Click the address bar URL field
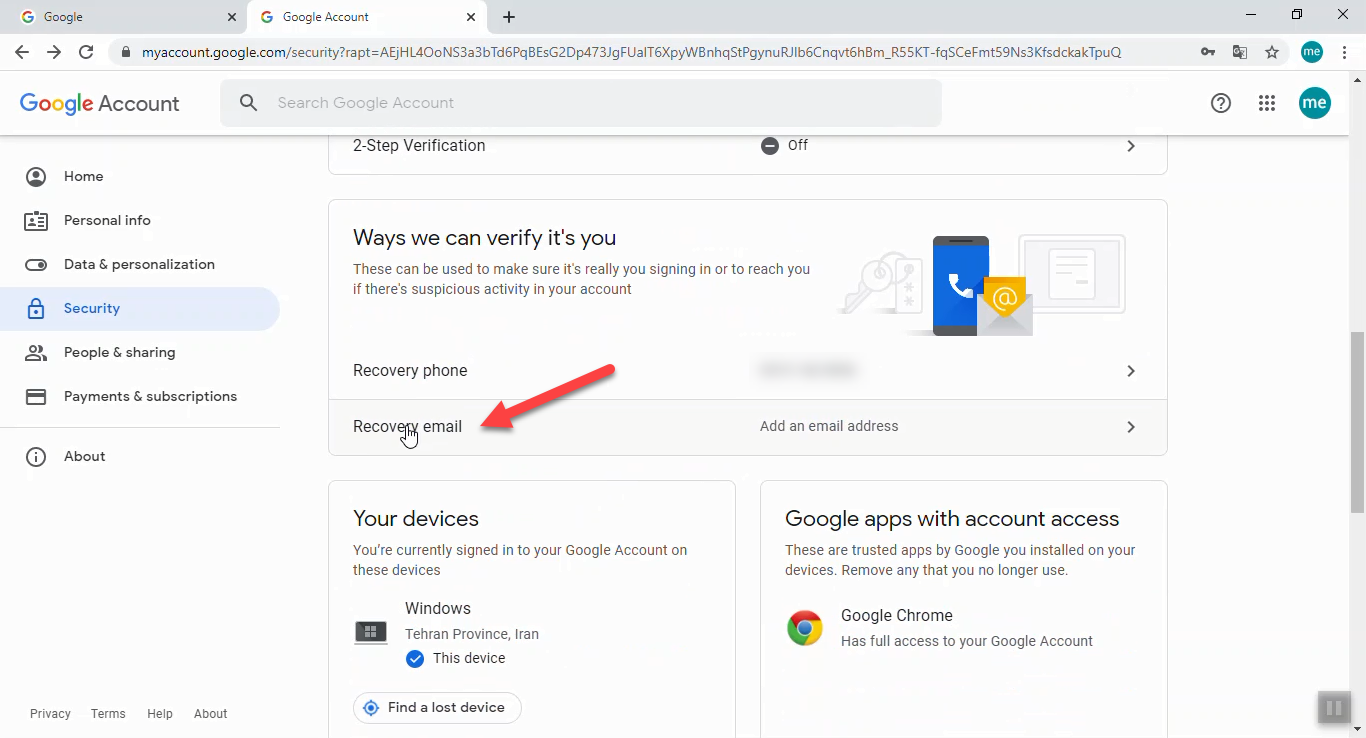Viewport: 1366px width, 738px height. (x=600, y=51)
